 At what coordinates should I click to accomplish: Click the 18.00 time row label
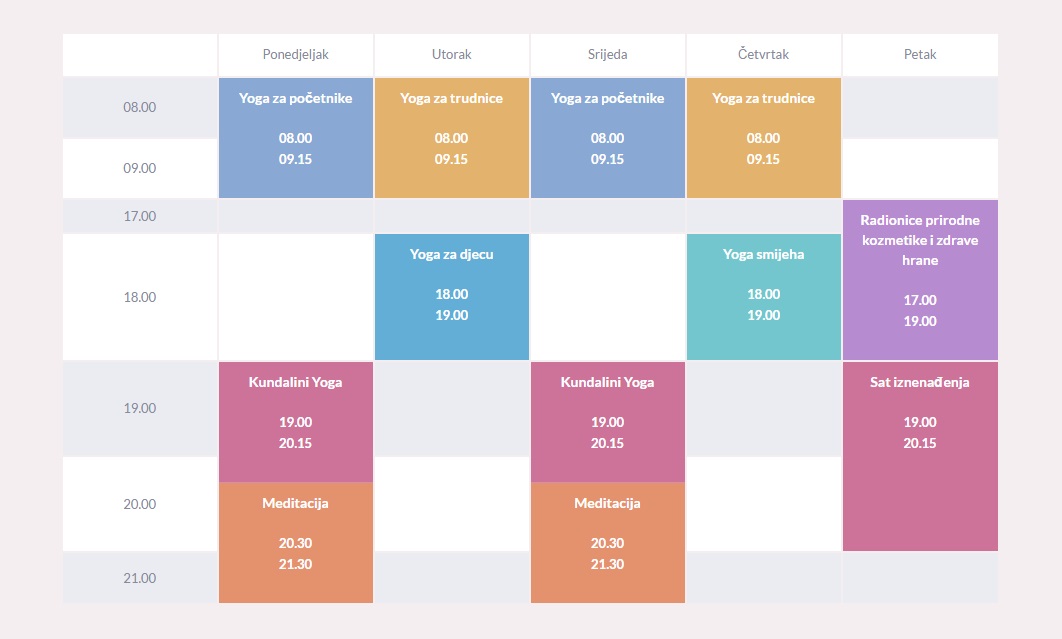(x=140, y=297)
